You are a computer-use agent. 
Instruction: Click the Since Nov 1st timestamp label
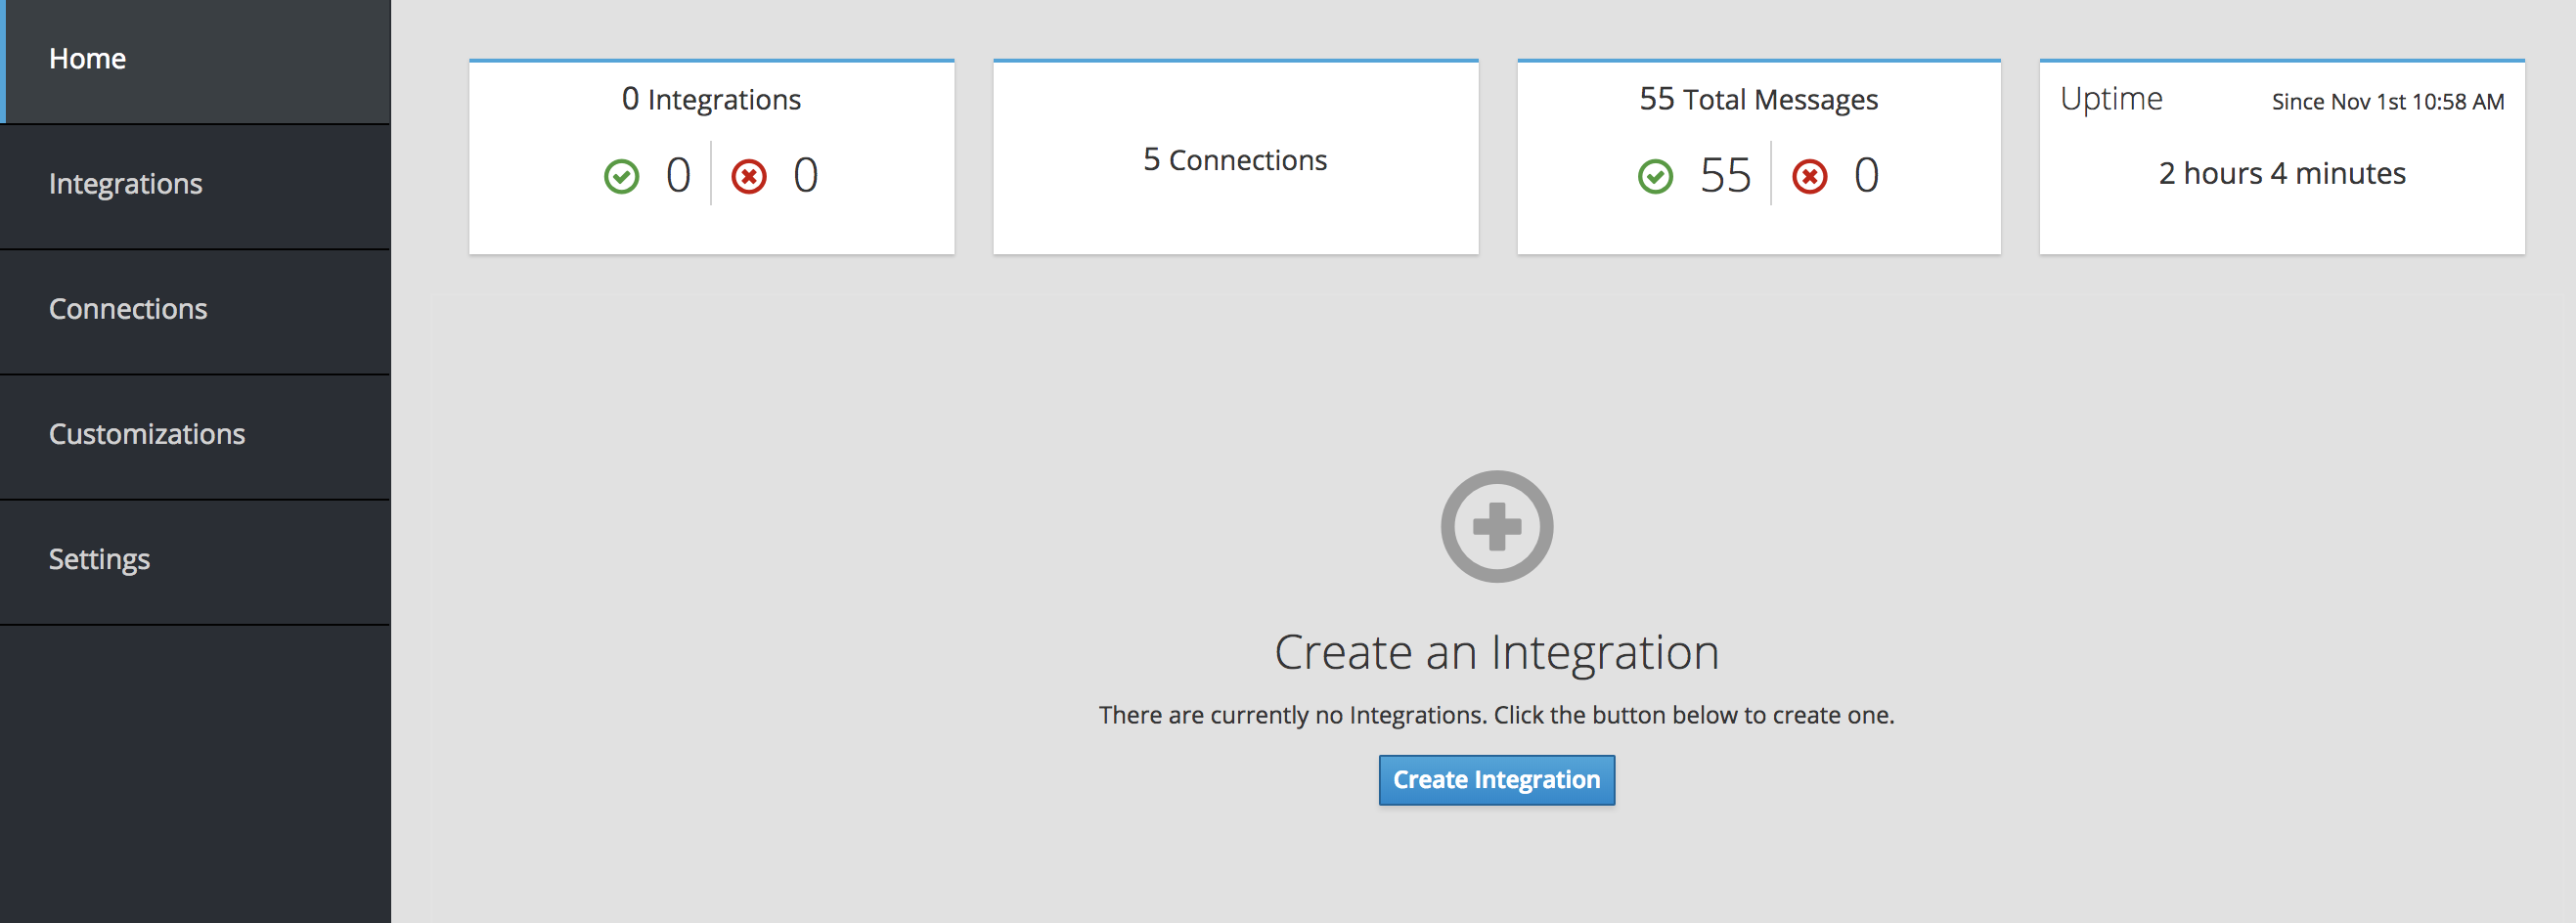[2390, 101]
